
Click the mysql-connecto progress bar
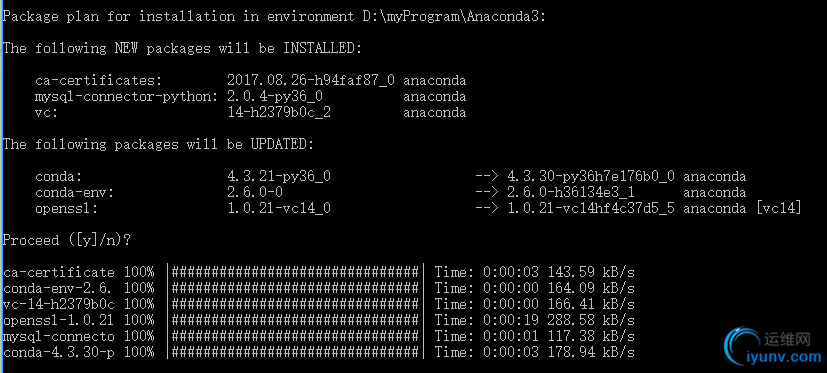pos(295,336)
